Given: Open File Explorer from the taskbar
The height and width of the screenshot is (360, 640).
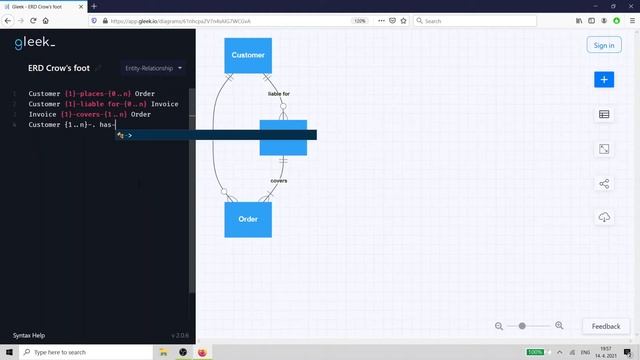Looking at the screenshot, I should click(x=163, y=352).
